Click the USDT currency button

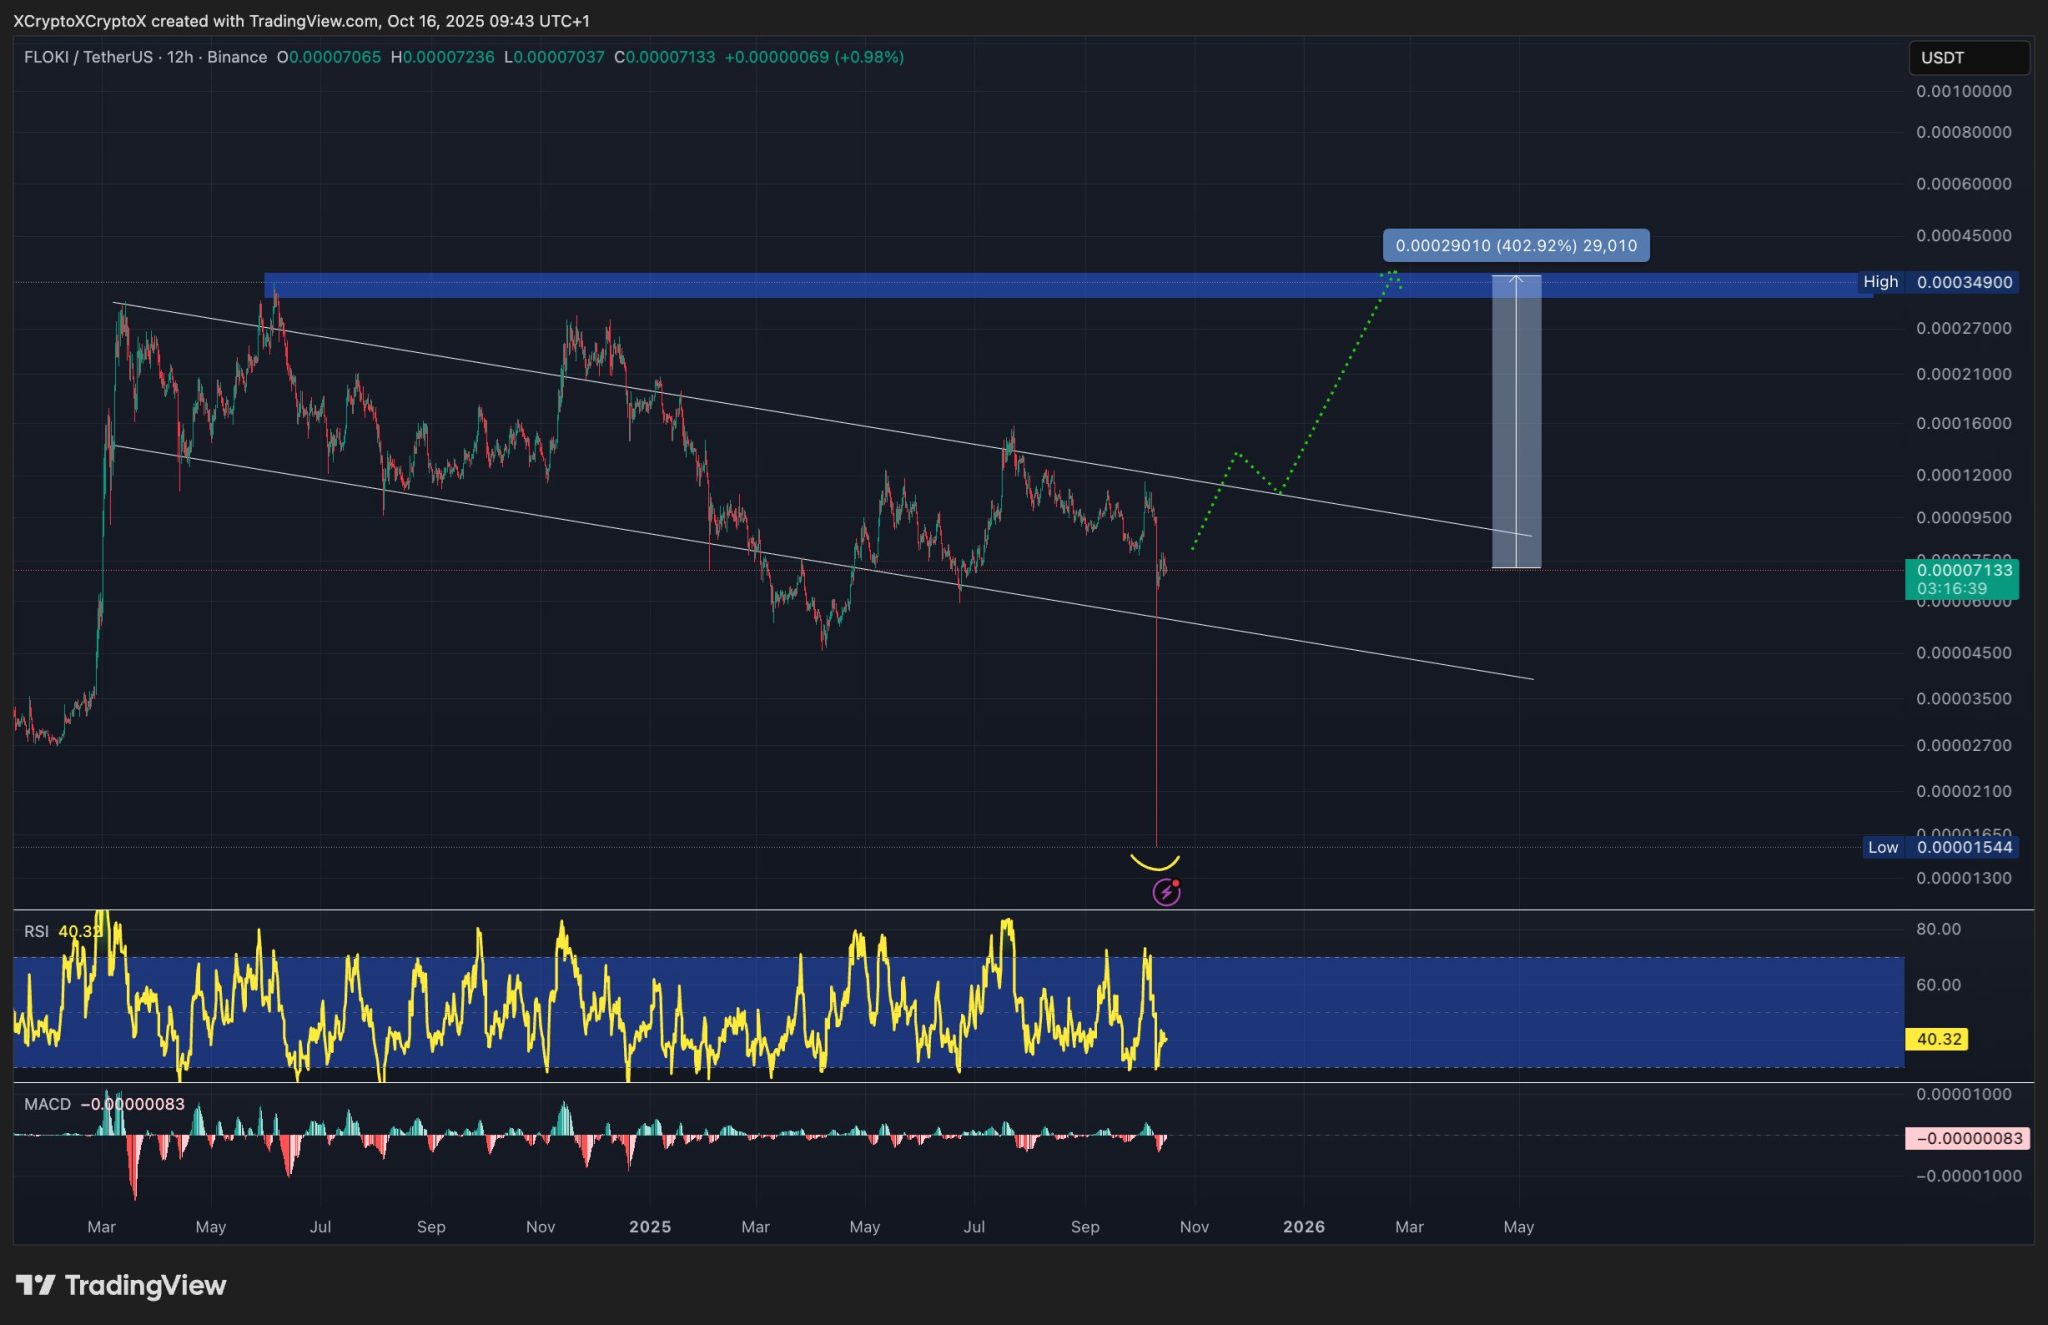(1968, 58)
